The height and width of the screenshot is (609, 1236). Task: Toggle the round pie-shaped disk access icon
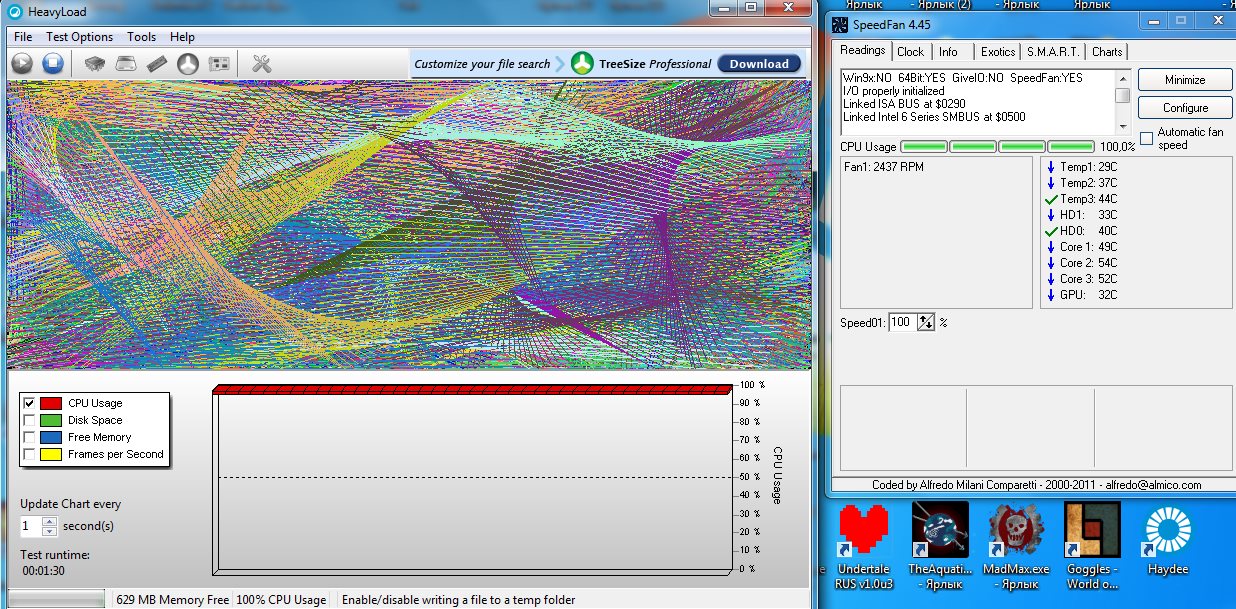coord(188,64)
